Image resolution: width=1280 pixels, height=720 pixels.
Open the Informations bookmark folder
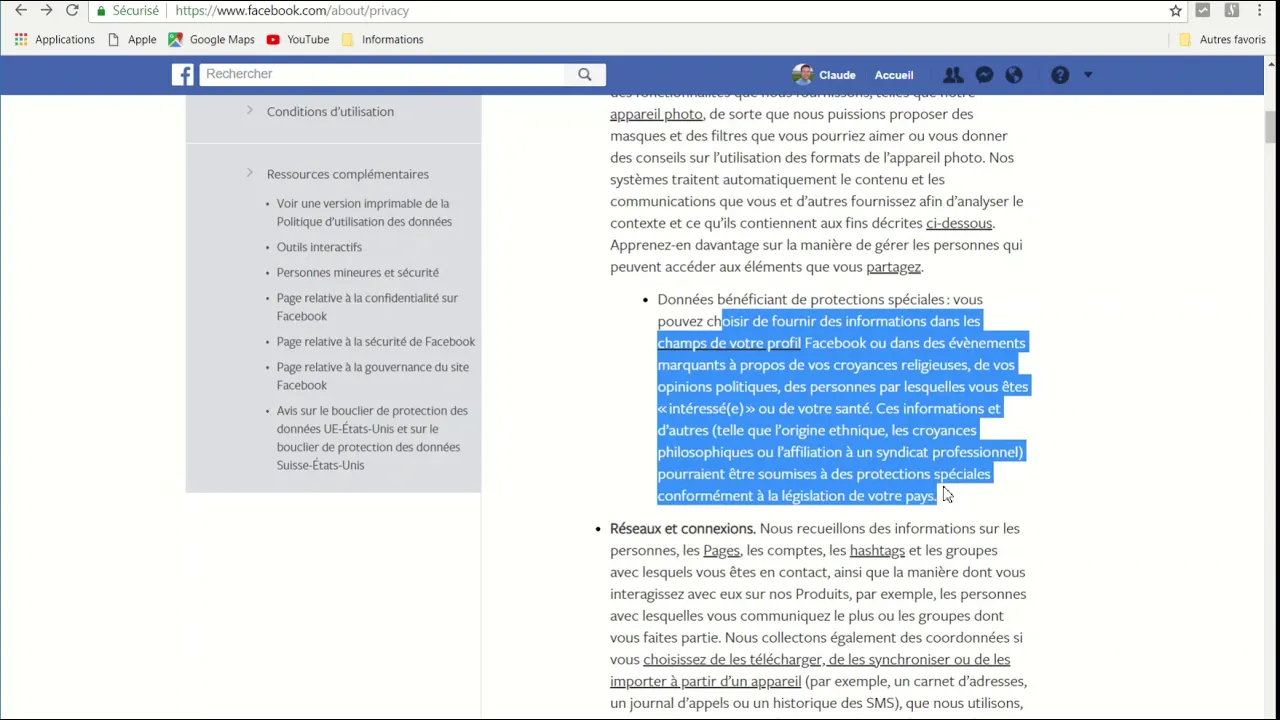click(x=382, y=39)
